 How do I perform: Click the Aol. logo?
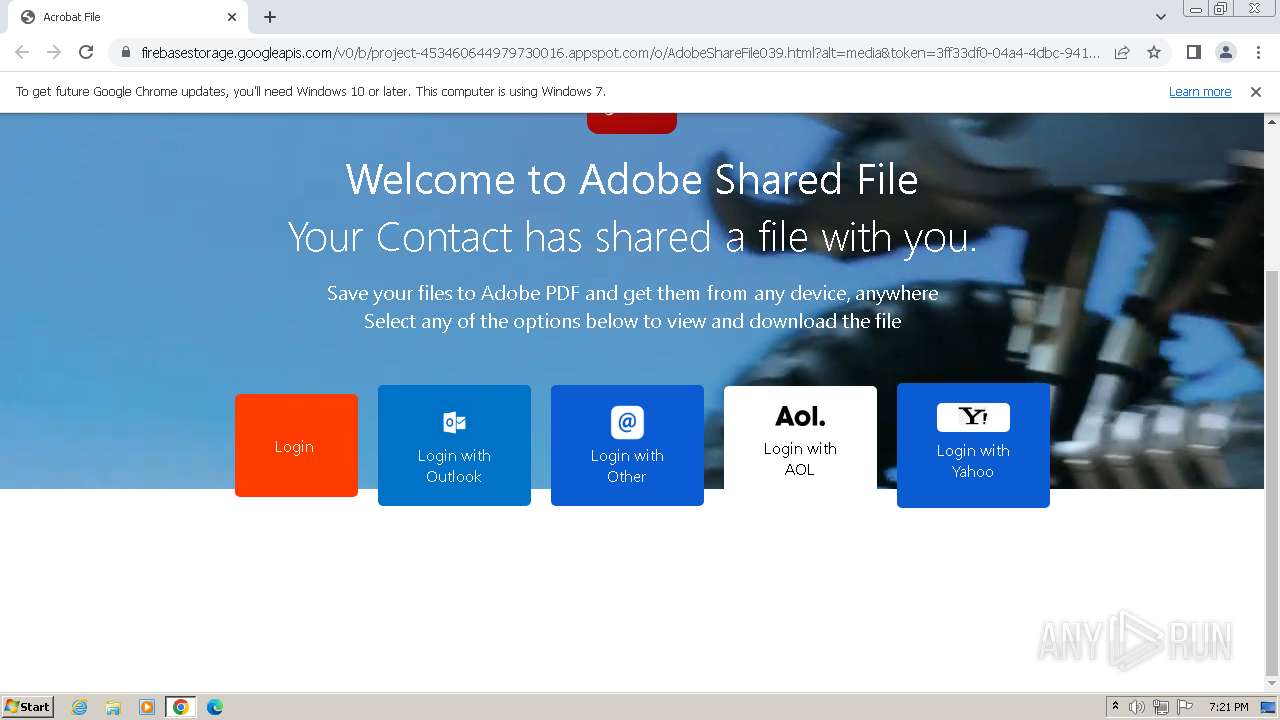(800, 416)
